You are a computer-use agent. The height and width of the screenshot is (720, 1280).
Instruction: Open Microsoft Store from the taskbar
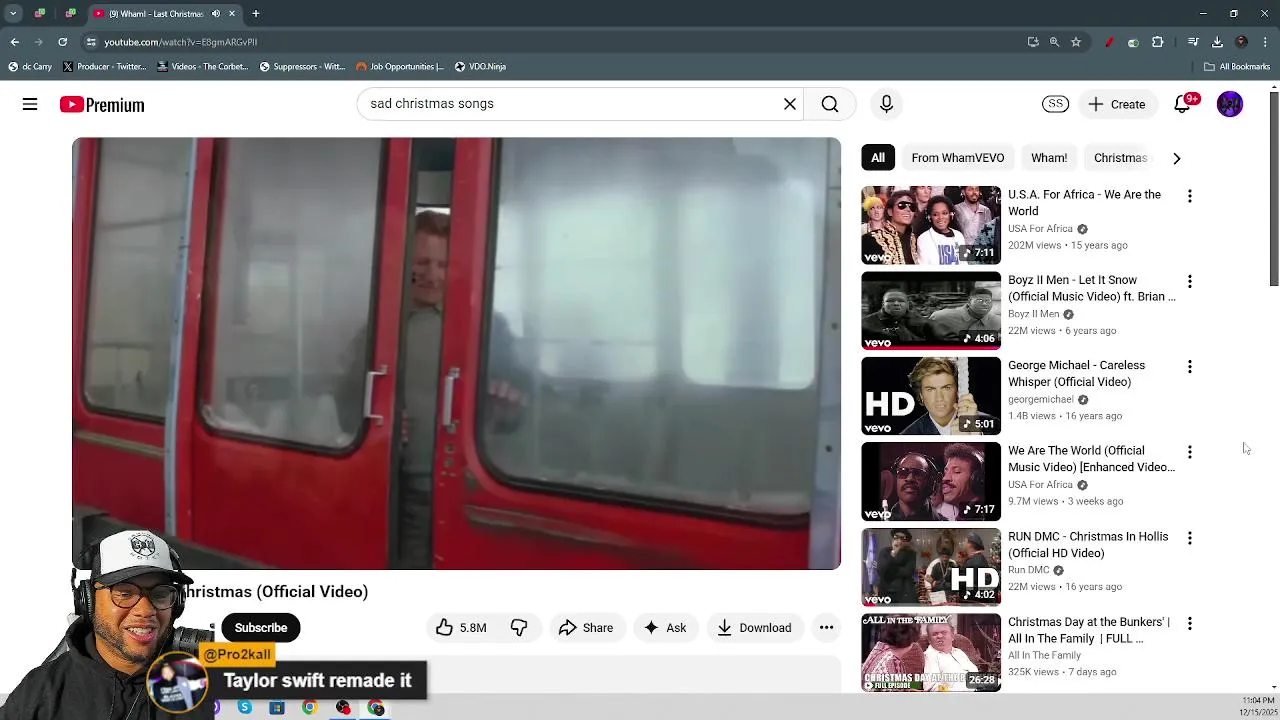point(277,708)
